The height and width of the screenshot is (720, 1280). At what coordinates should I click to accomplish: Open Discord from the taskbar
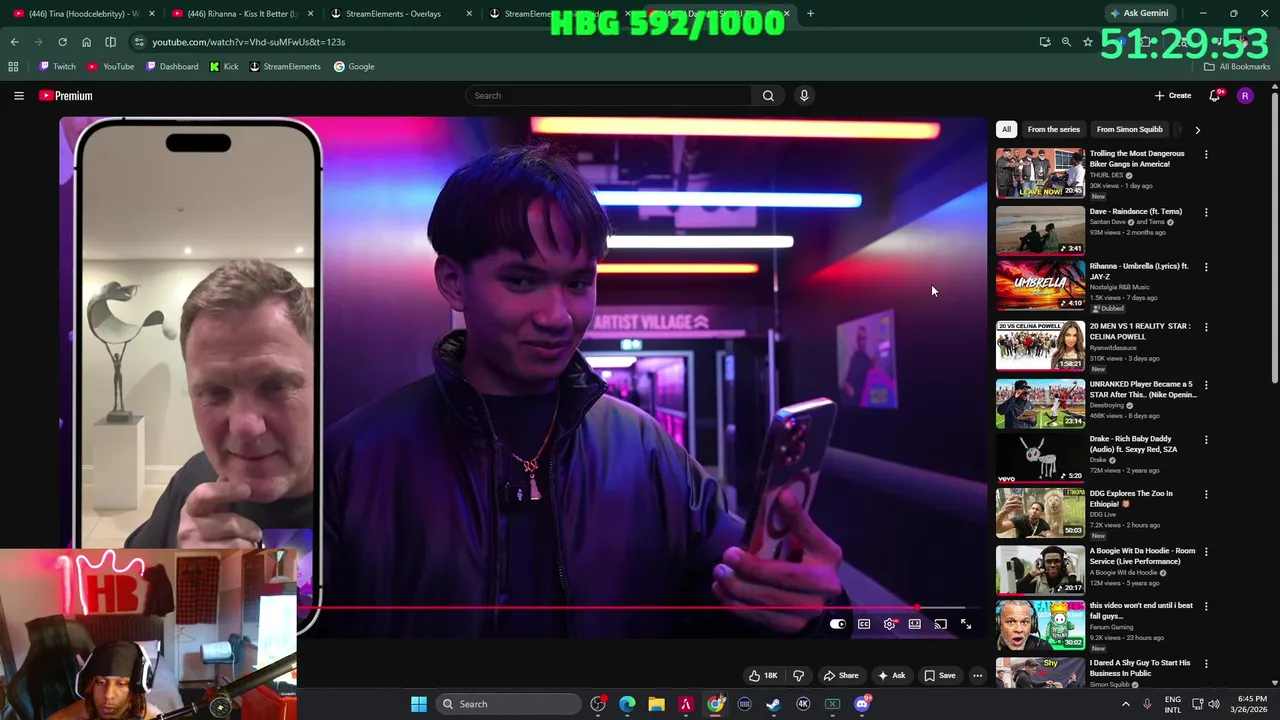862,704
